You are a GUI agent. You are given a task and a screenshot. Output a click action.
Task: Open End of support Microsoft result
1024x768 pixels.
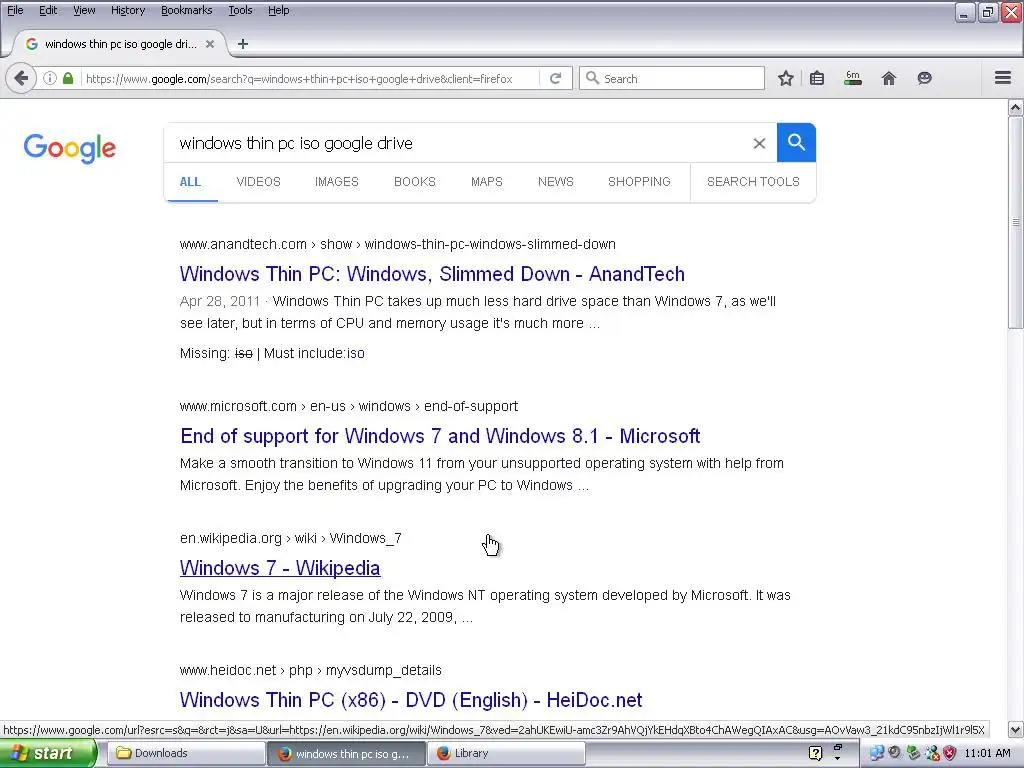click(x=440, y=436)
